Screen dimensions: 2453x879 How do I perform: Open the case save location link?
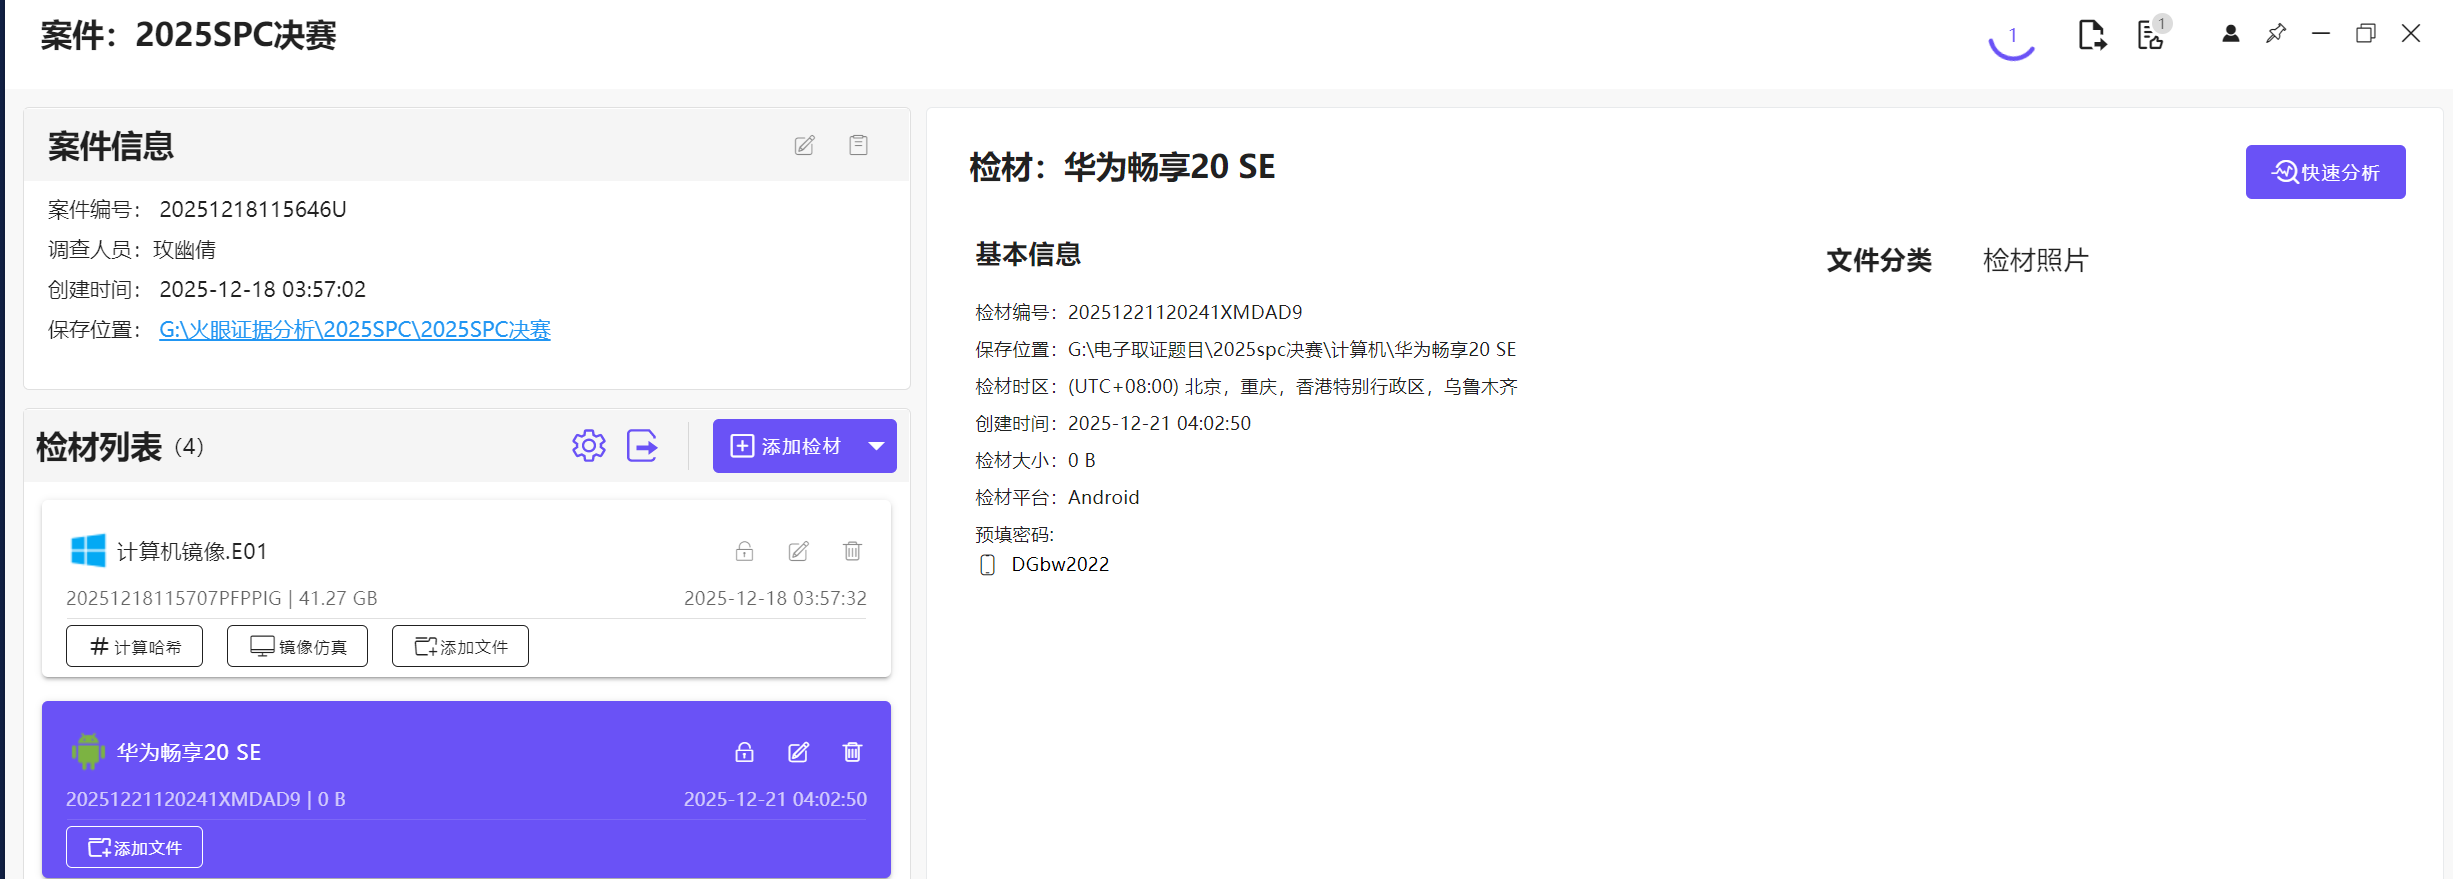tap(354, 330)
